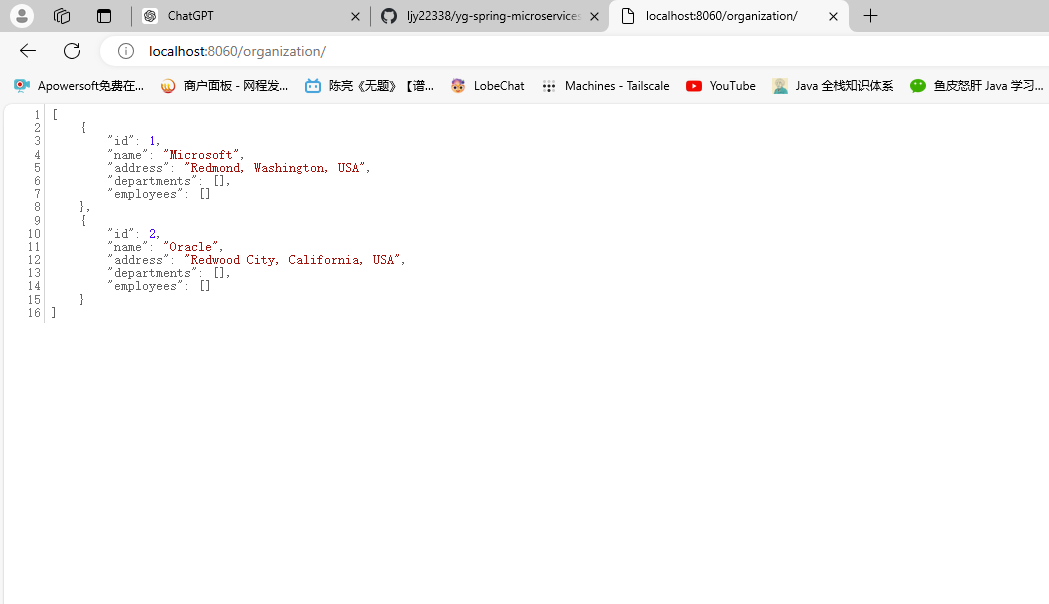View site information icon in address bar

[126, 51]
